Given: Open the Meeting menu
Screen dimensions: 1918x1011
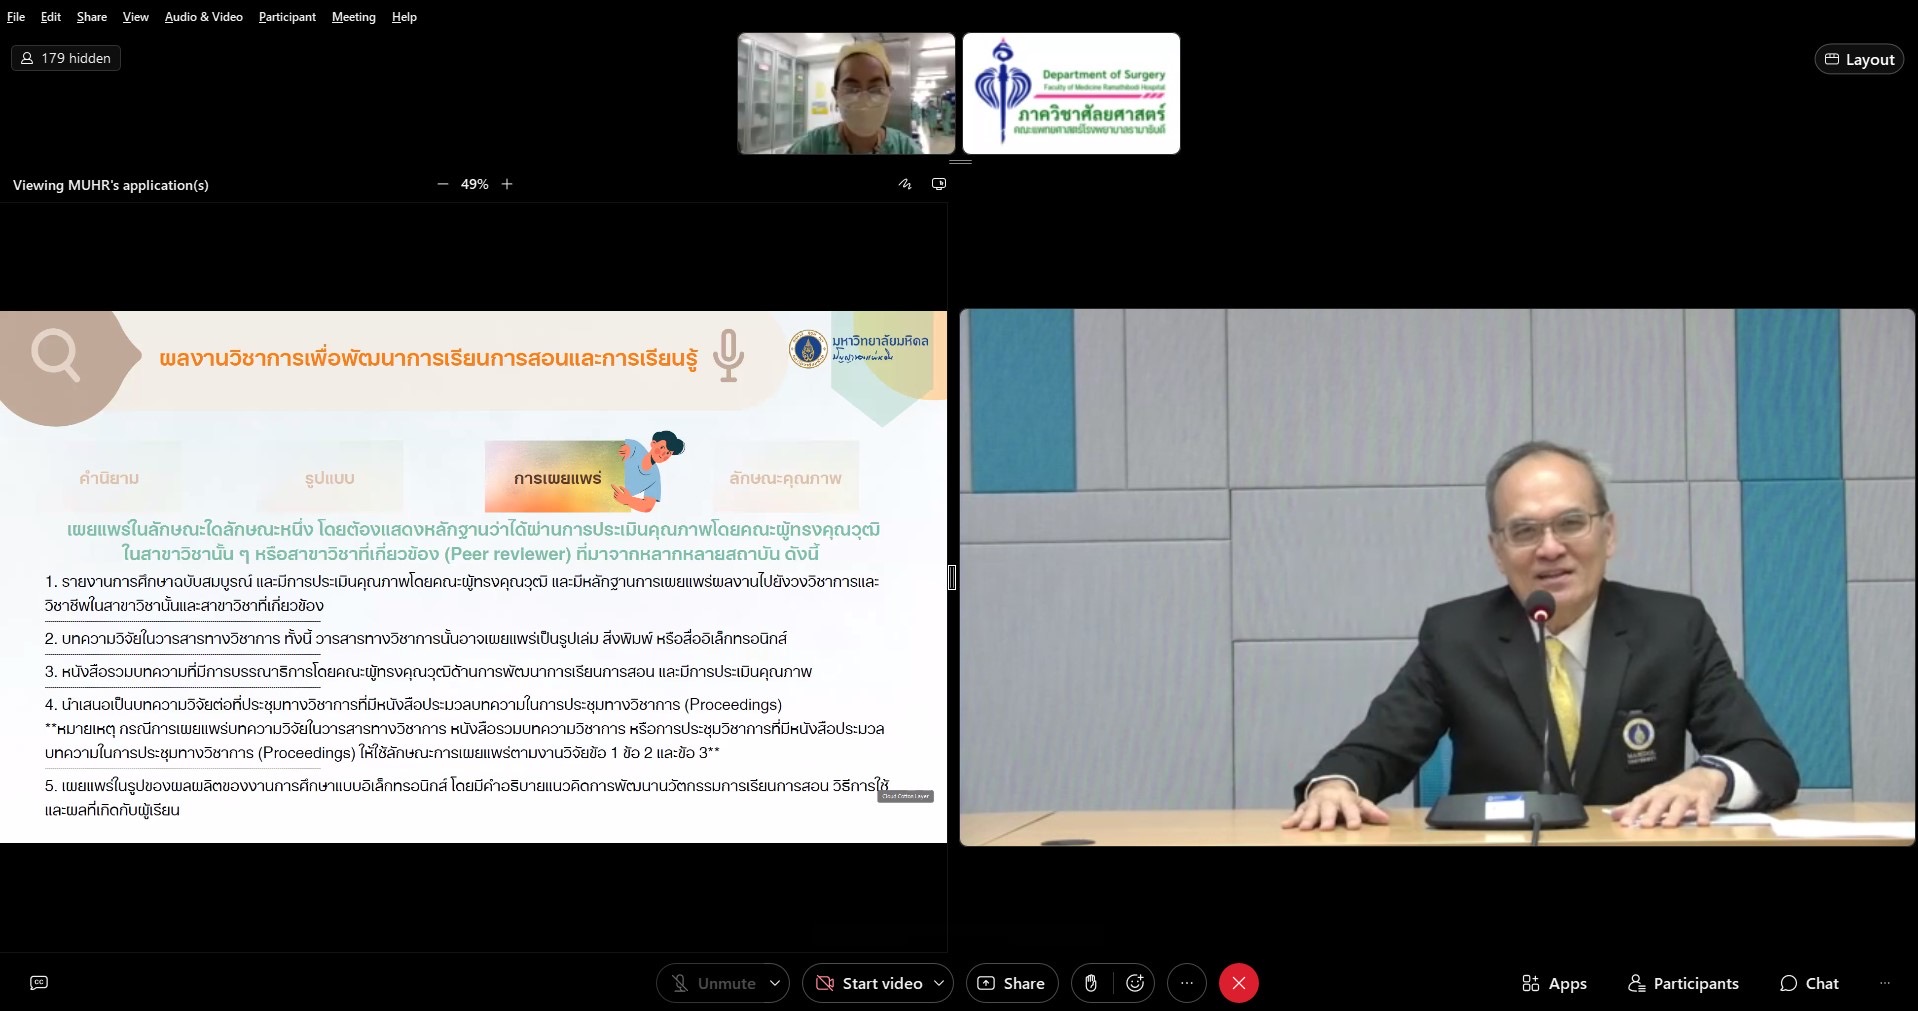Looking at the screenshot, I should coord(353,17).
